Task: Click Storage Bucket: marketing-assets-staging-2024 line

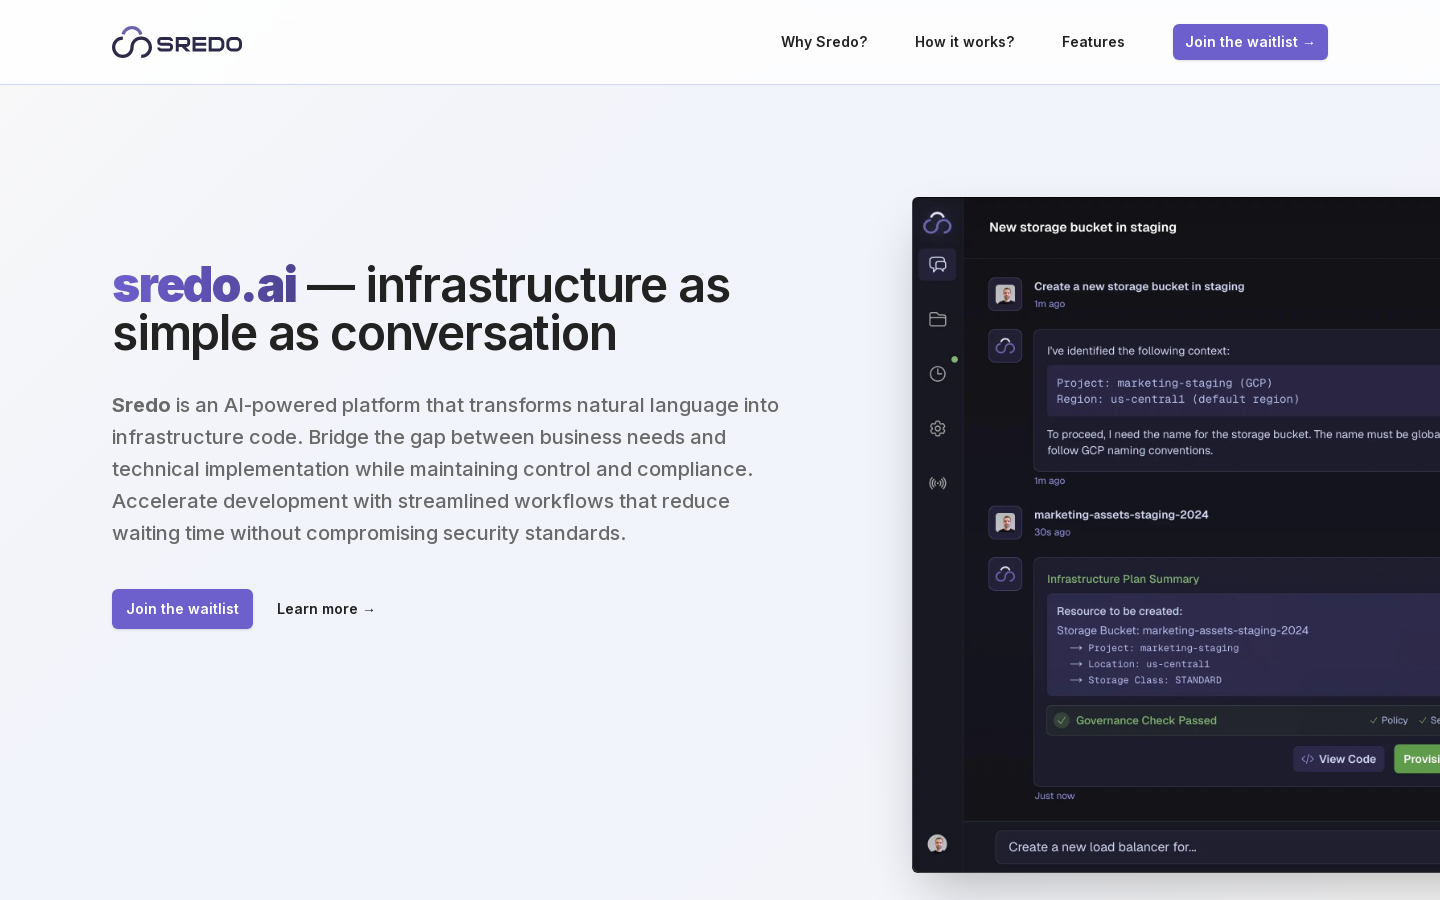Action: tap(1182, 630)
